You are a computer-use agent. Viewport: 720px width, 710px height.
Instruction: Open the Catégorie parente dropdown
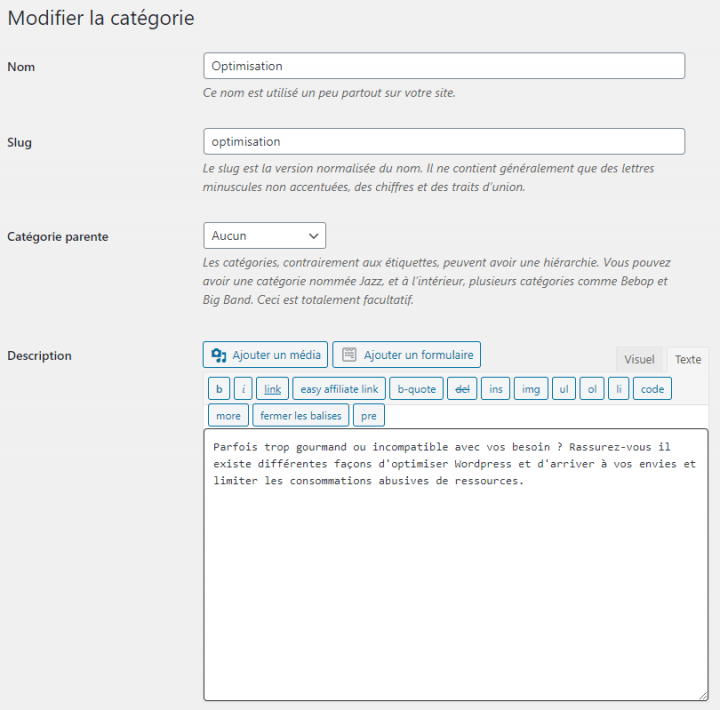coord(264,236)
